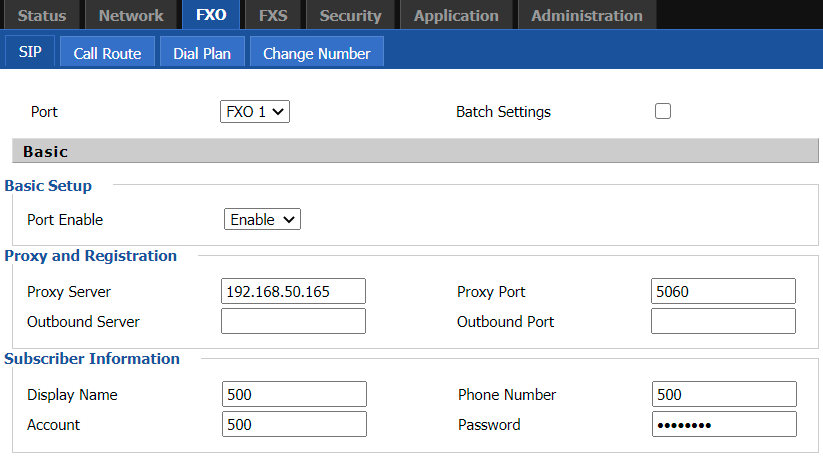
Task: Switch to the Network tab
Action: 131,15
